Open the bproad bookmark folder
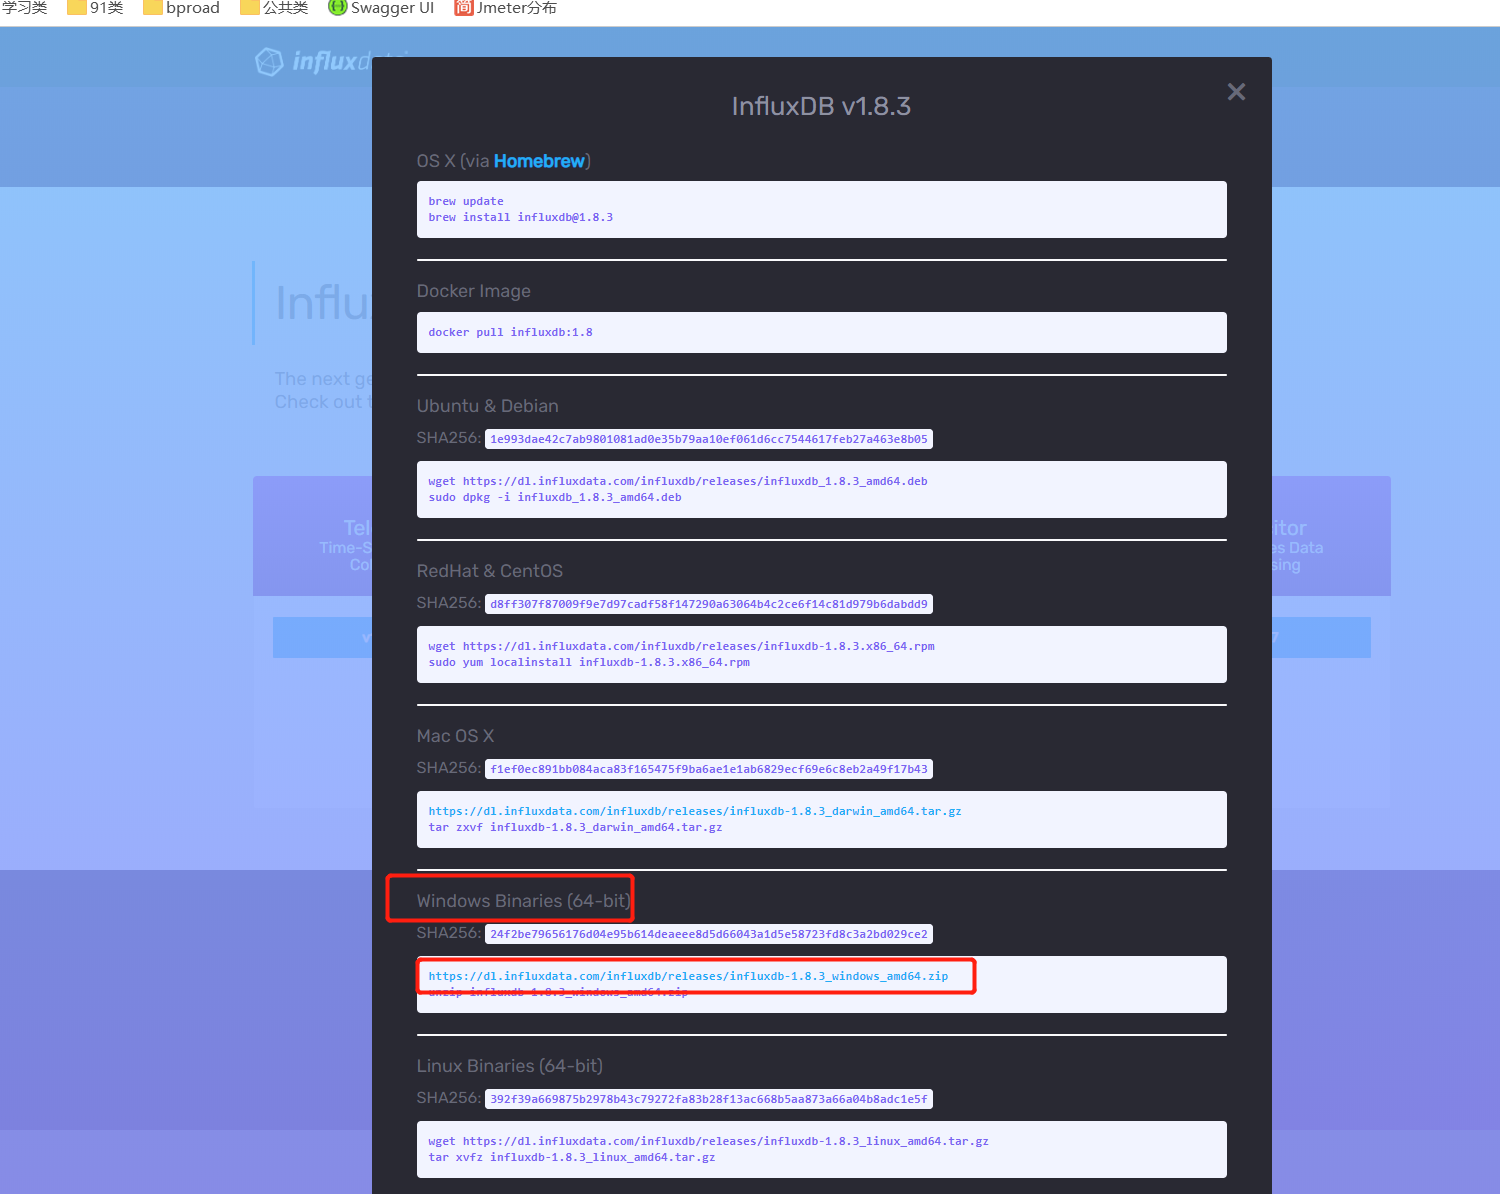1500x1194 pixels. click(x=181, y=8)
